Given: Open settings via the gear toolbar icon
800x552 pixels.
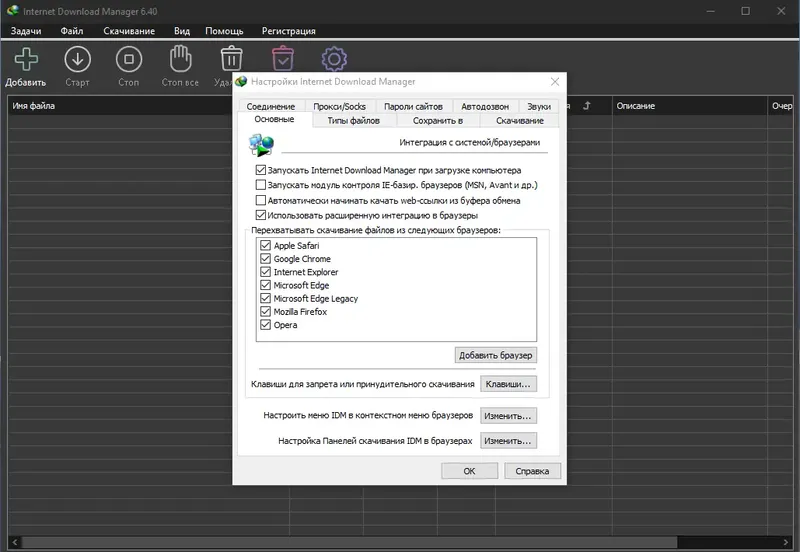Looking at the screenshot, I should (334, 59).
